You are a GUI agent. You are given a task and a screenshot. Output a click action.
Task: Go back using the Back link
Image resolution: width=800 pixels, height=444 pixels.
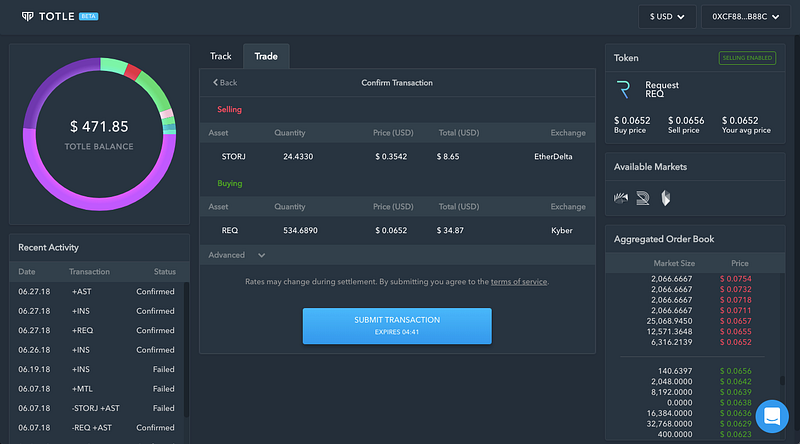click(225, 83)
